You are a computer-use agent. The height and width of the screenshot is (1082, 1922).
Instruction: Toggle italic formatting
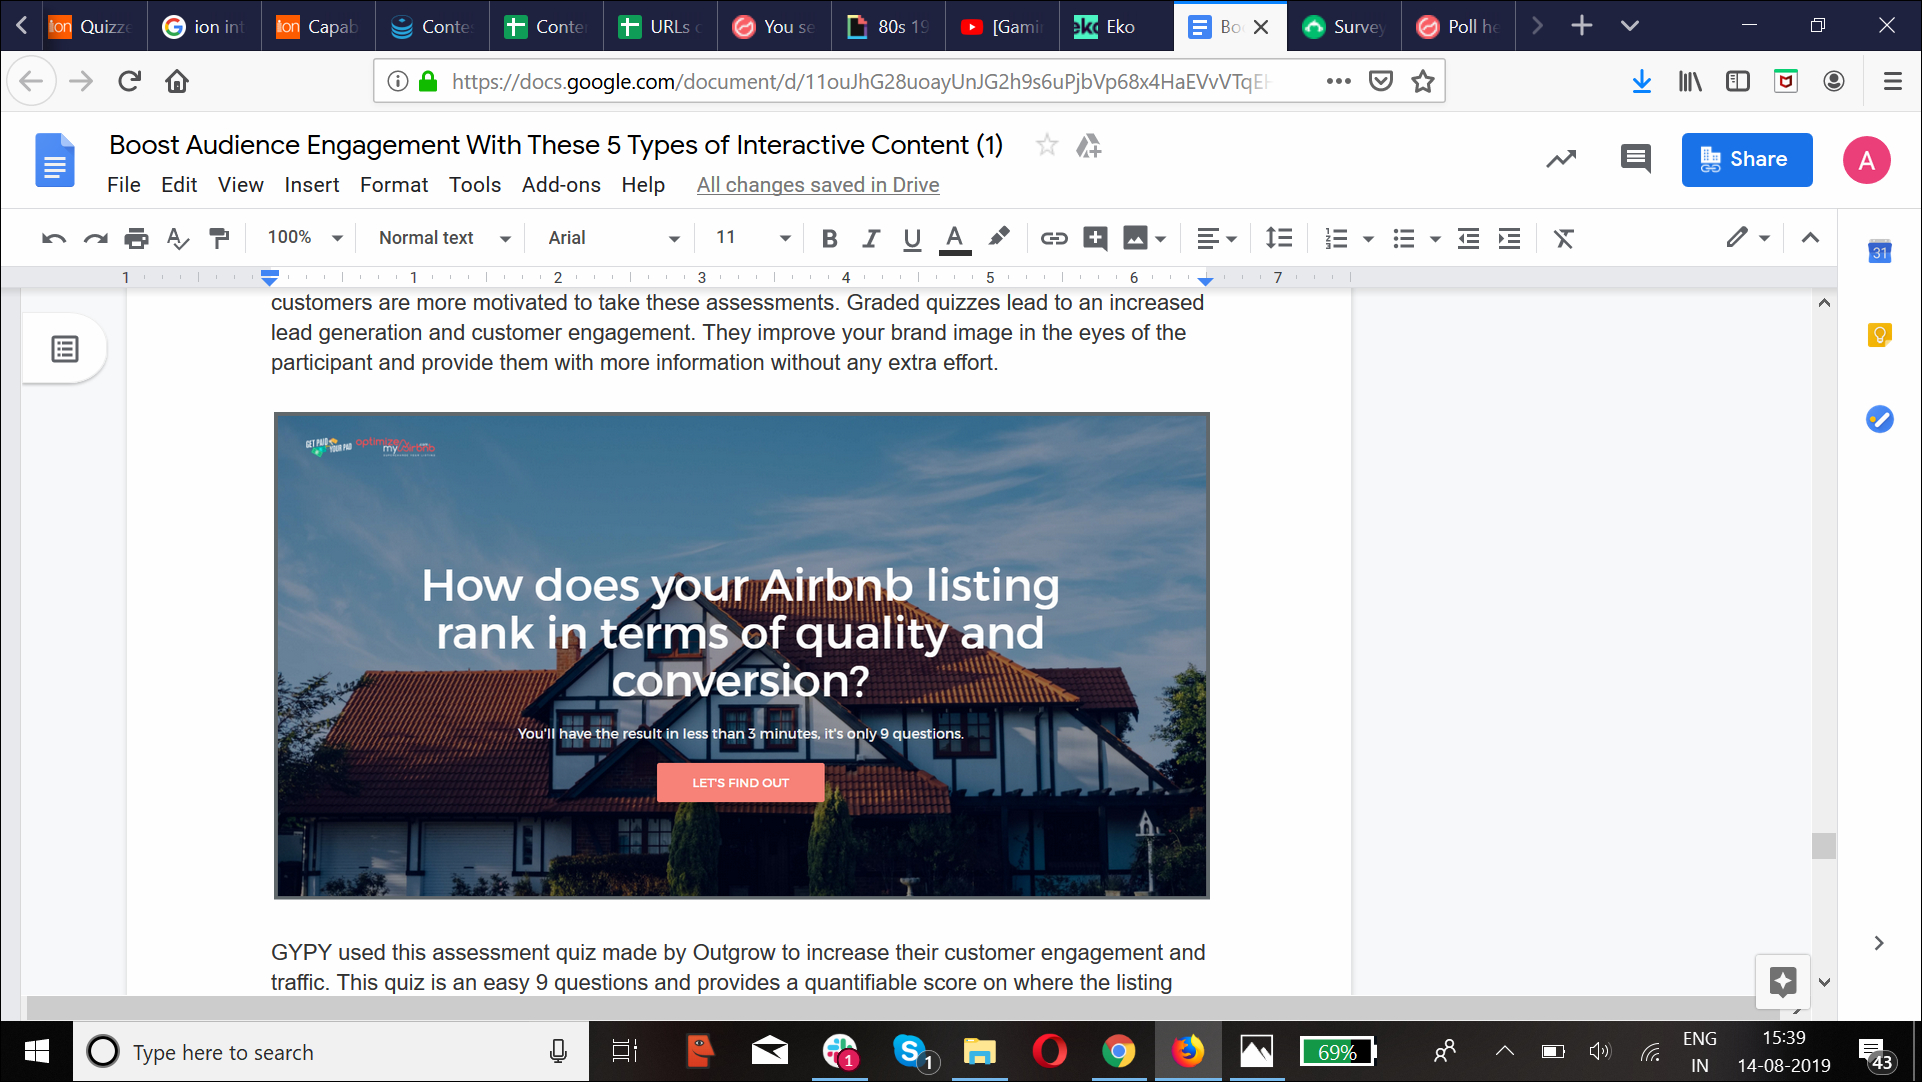point(871,238)
